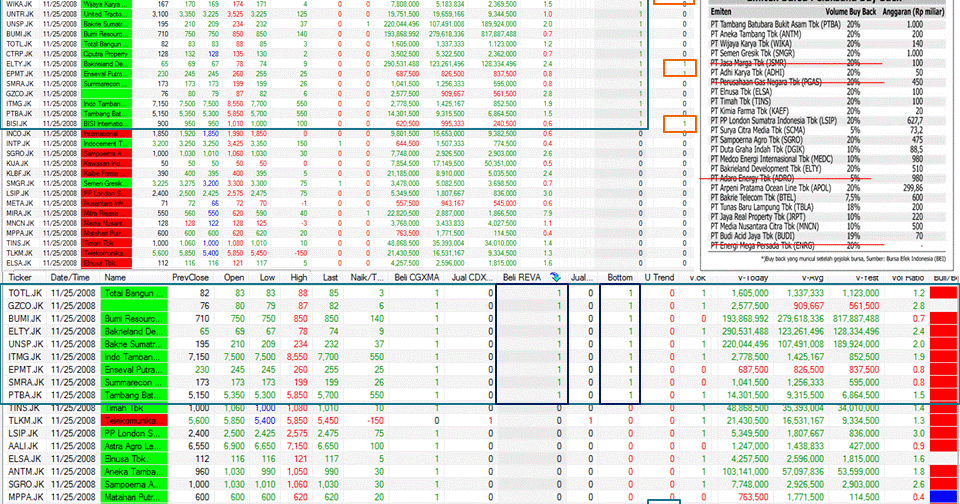This screenshot has height=504, width=960.
Task: Click the Aneka Tamba... name cell
Action: tap(133, 472)
